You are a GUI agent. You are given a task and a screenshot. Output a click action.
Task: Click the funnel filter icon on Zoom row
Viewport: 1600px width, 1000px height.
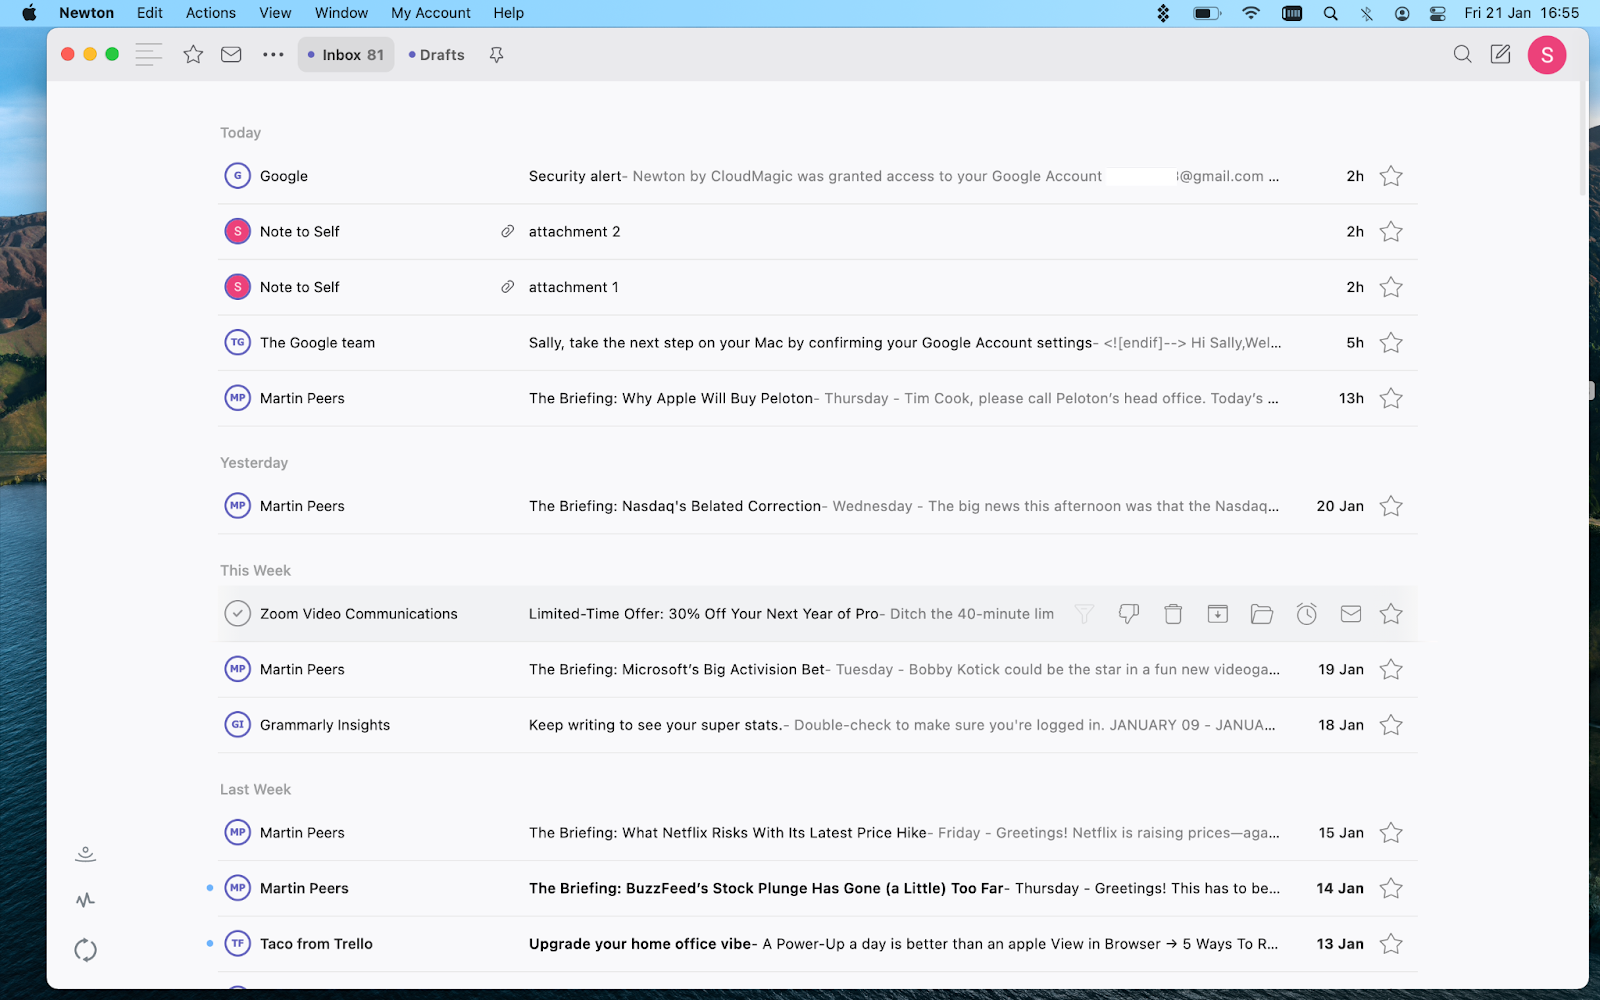point(1084,614)
